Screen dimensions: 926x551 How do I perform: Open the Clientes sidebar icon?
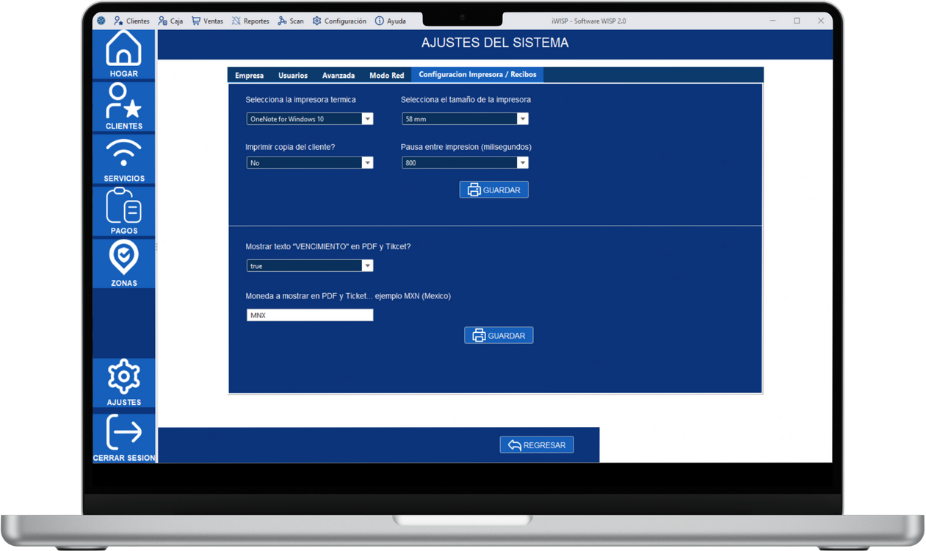tap(124, 105)
